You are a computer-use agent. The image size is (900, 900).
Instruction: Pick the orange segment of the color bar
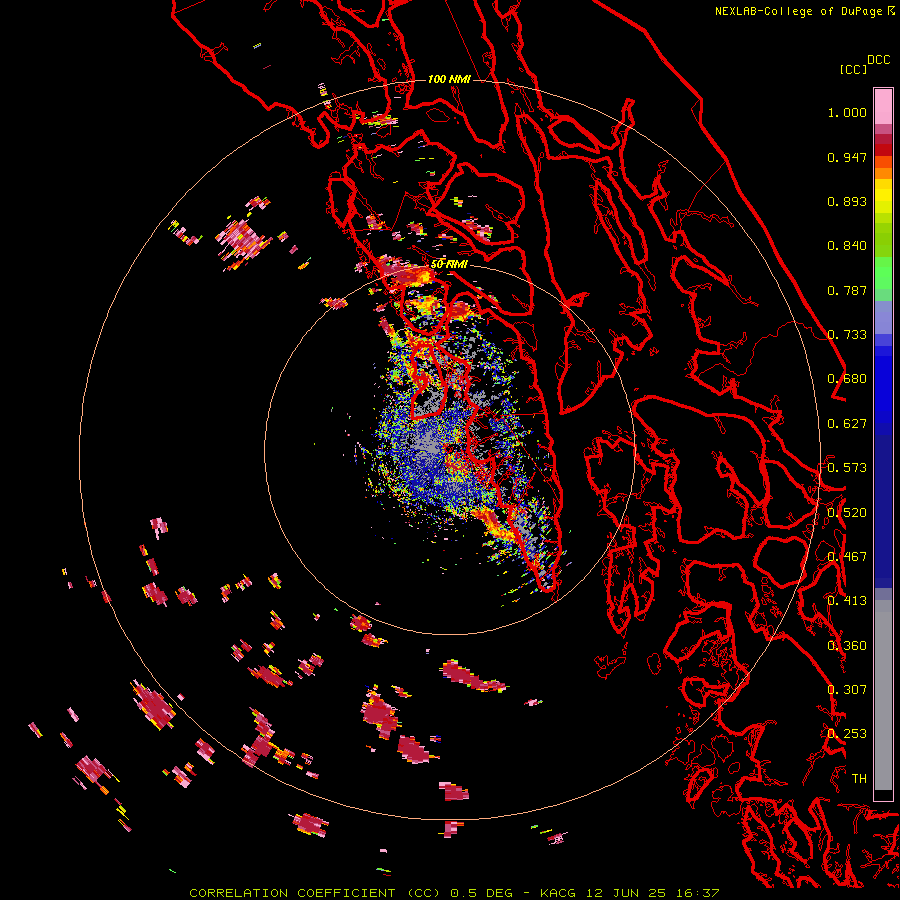click(883, 173)
